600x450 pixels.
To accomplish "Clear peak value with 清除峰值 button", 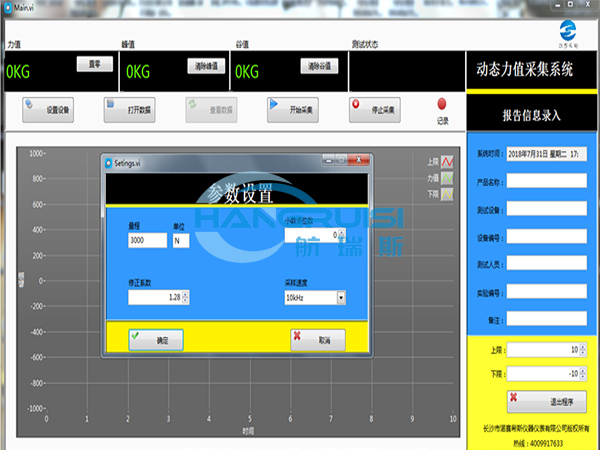I will [207, 66].
